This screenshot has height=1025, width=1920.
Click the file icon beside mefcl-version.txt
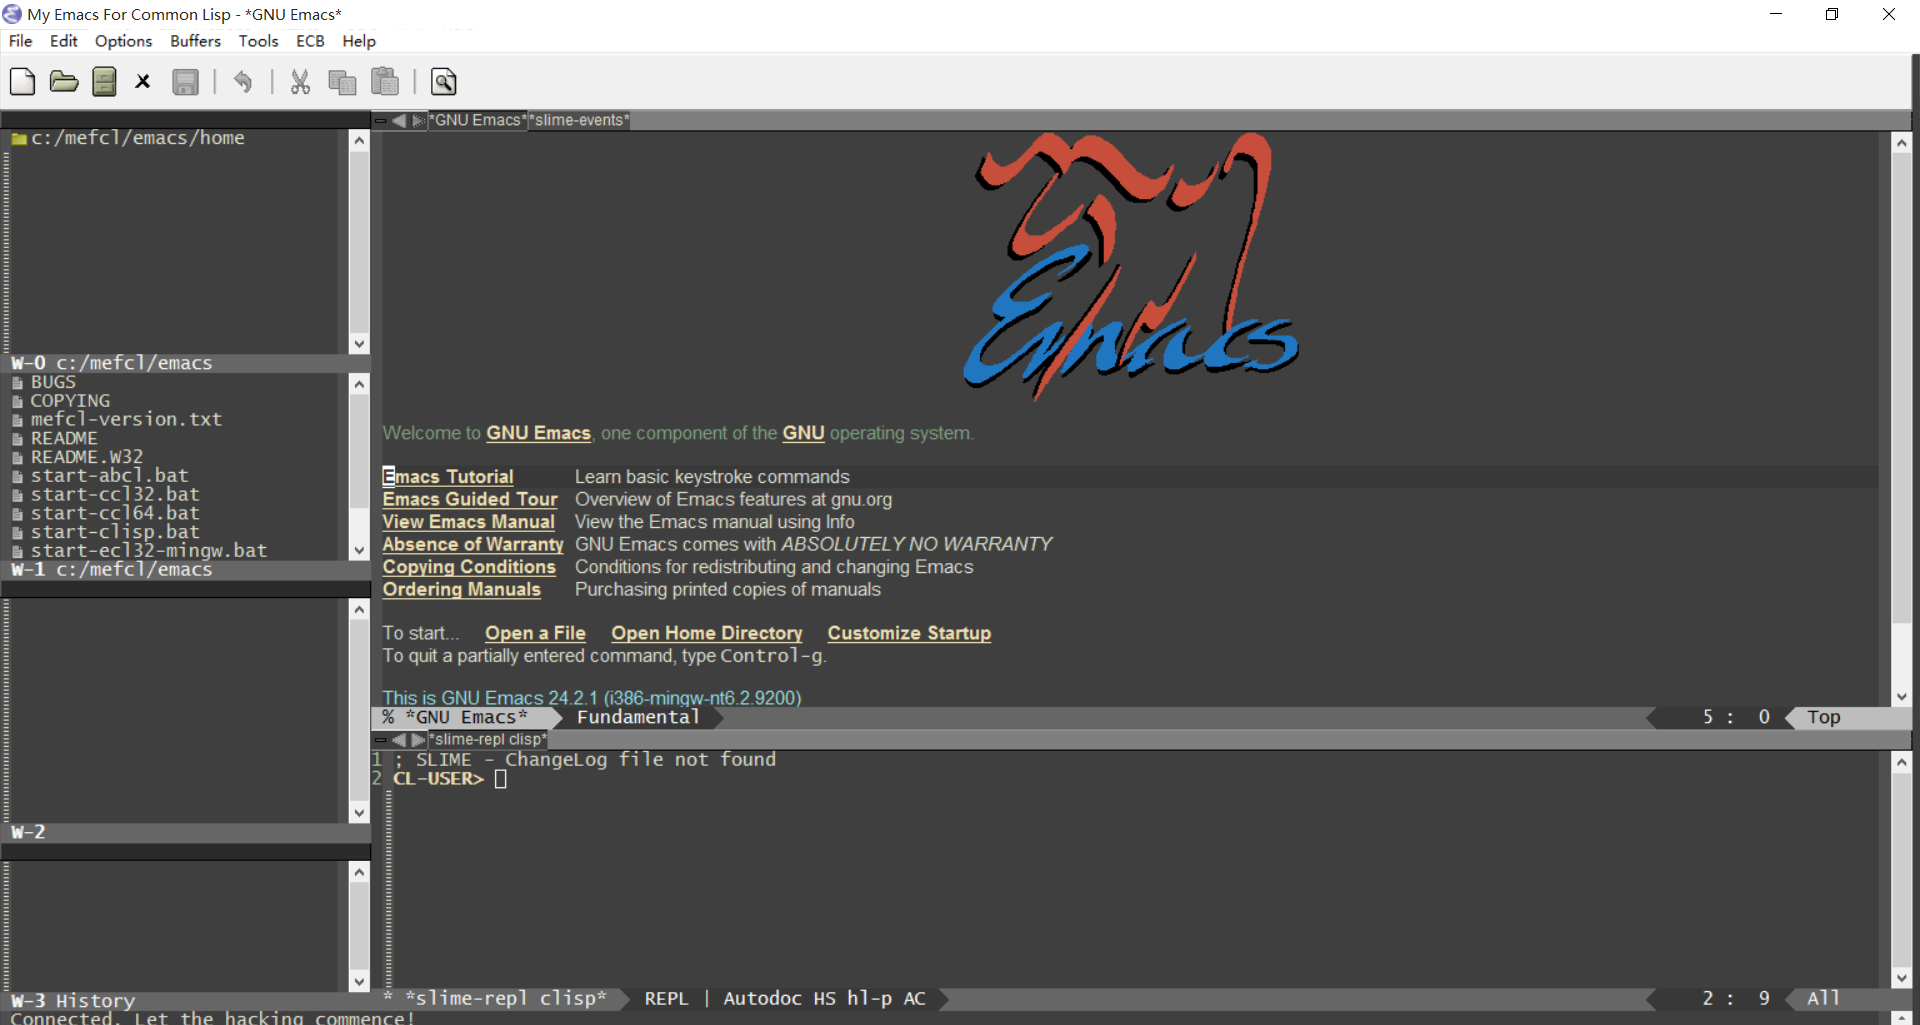18,420
